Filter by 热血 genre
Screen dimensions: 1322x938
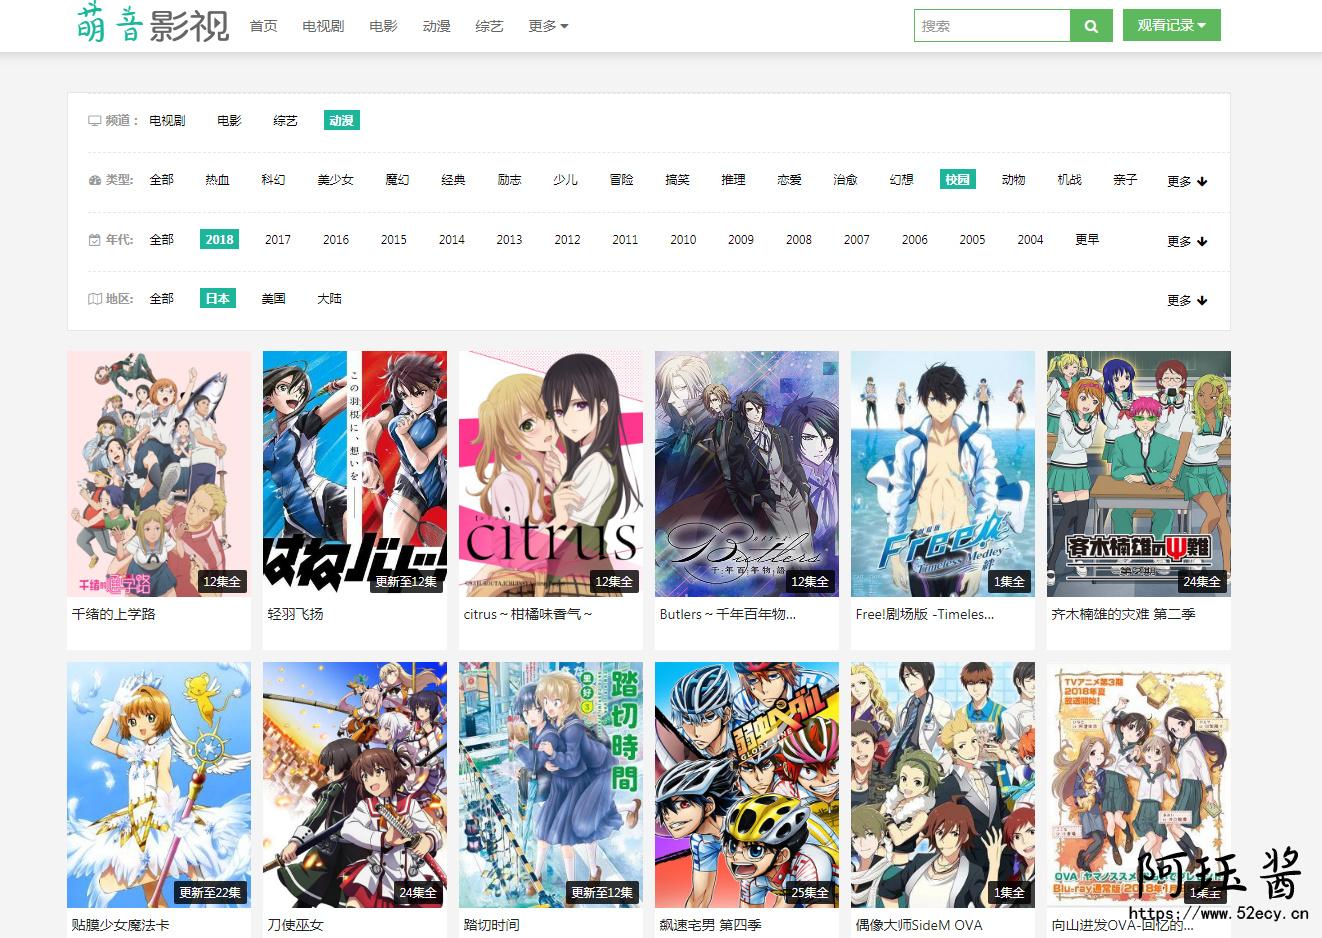217,180
